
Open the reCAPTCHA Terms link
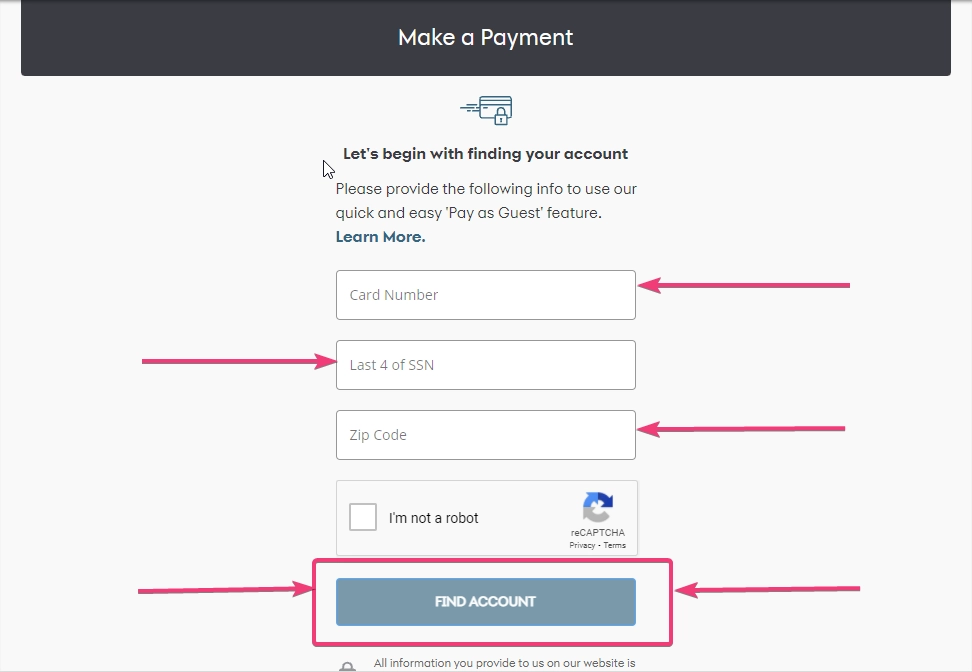[614, 546]
